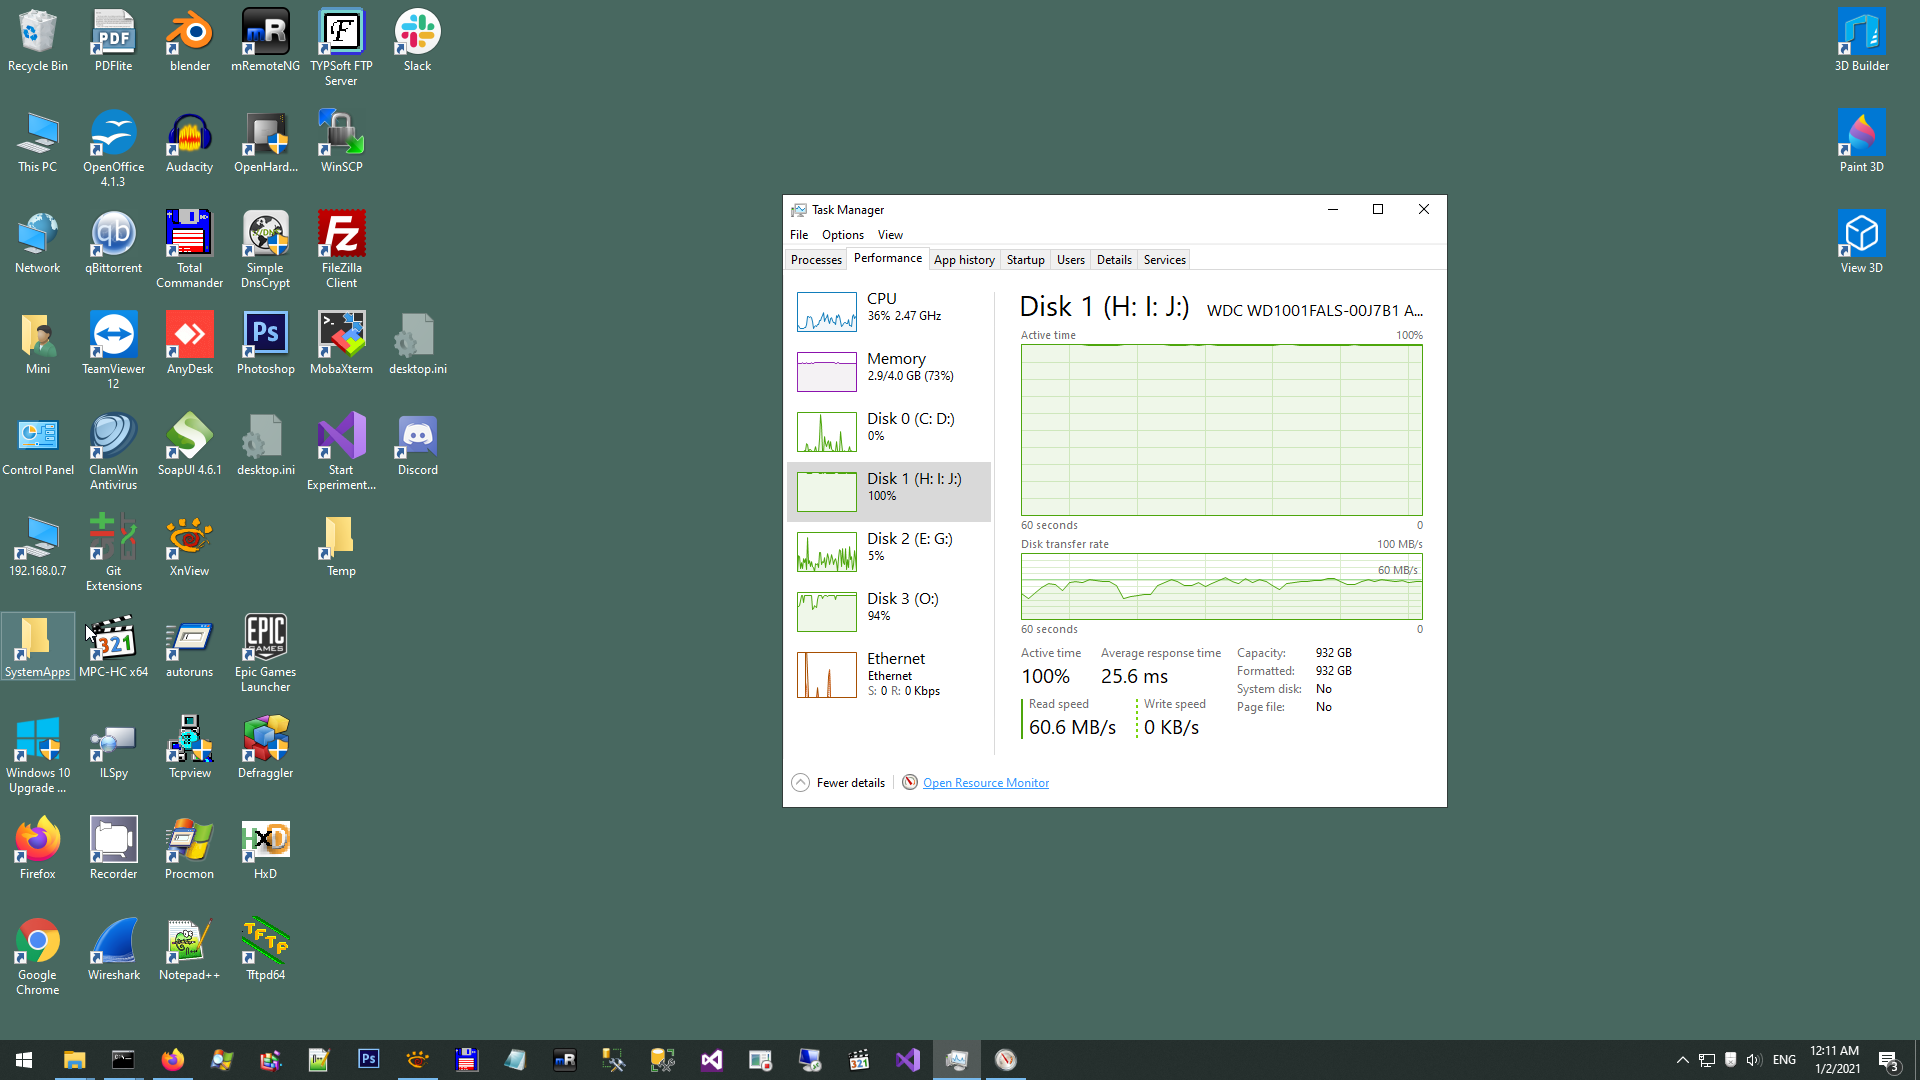Screen dimensions: 1920x1080
Task: Open the View menu
Action: tap(890, 235)
